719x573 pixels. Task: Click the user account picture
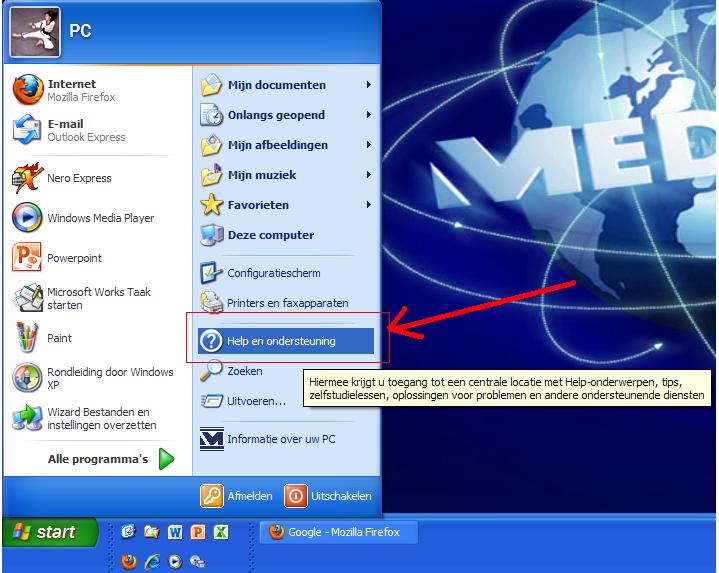pos(35,32)
